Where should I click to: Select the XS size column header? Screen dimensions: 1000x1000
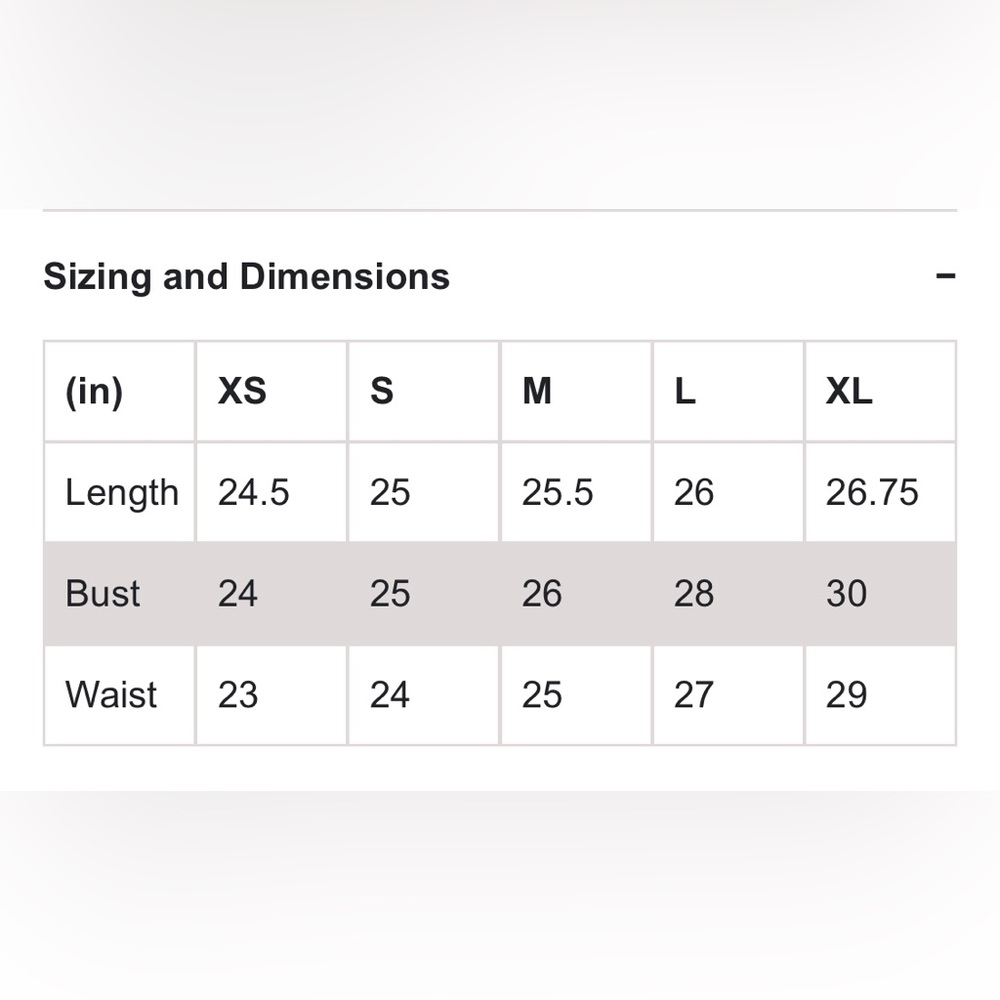(242, 391)
